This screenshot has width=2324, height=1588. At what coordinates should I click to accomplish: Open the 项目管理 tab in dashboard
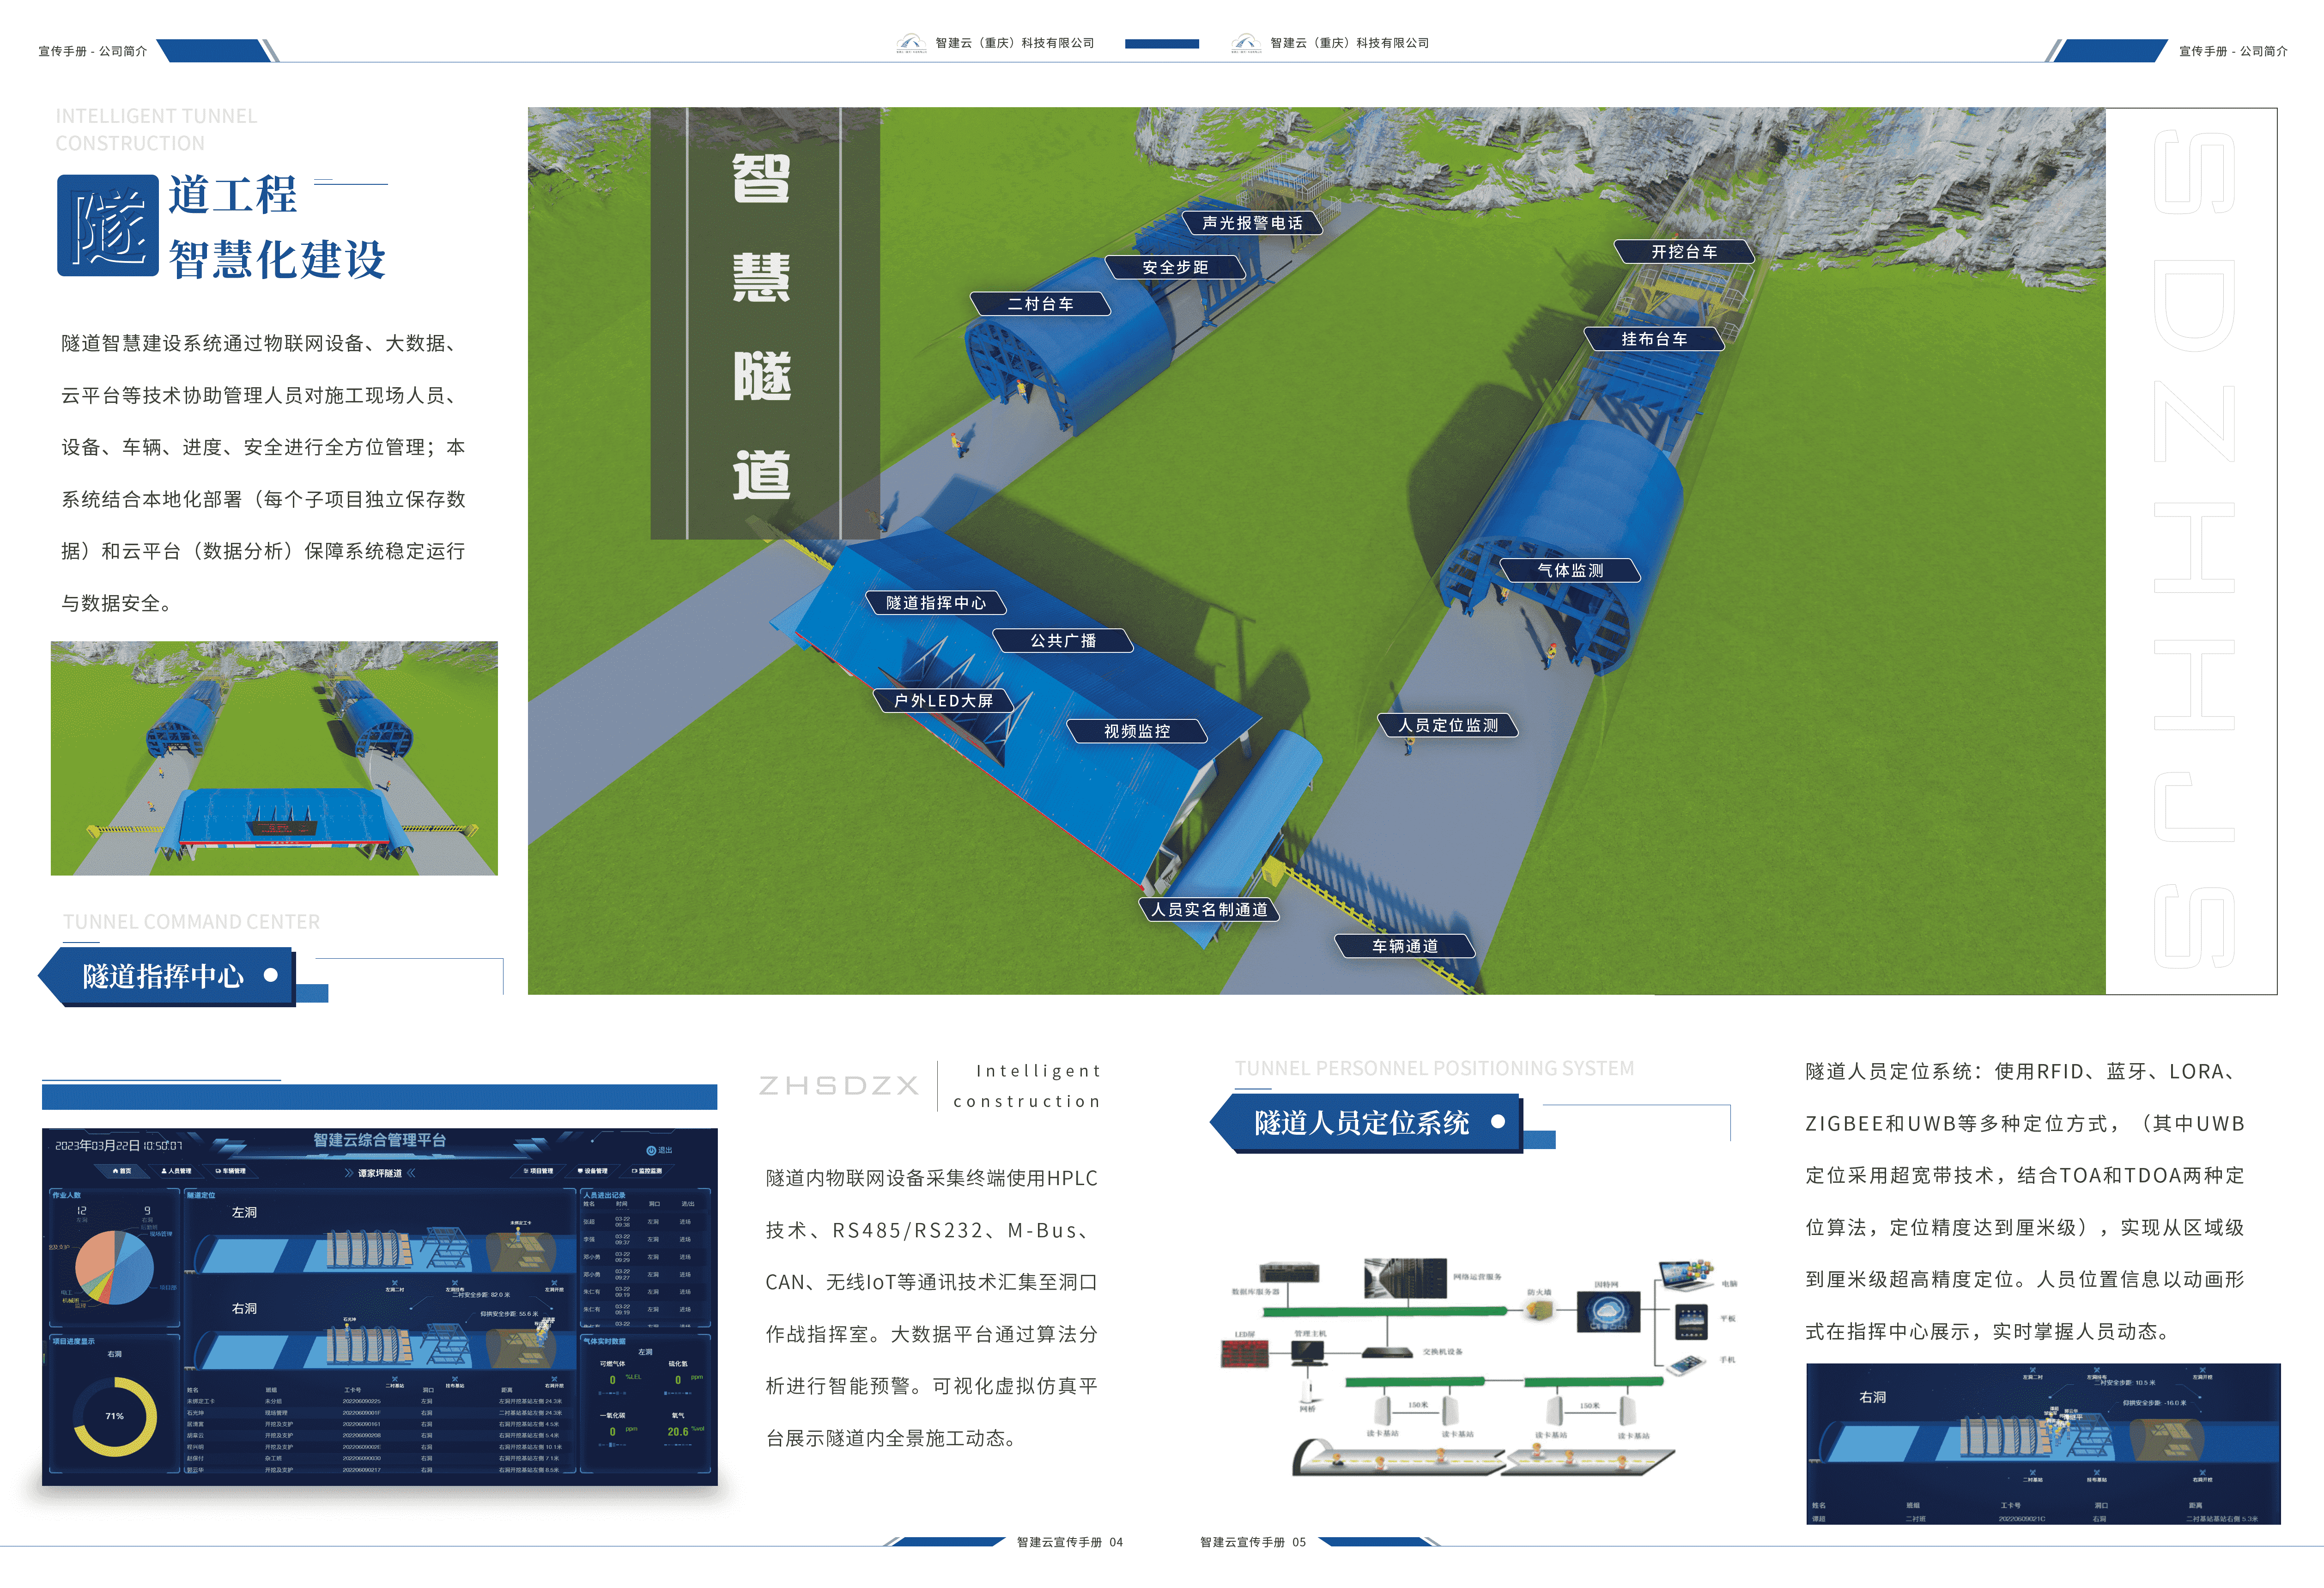538,1171
